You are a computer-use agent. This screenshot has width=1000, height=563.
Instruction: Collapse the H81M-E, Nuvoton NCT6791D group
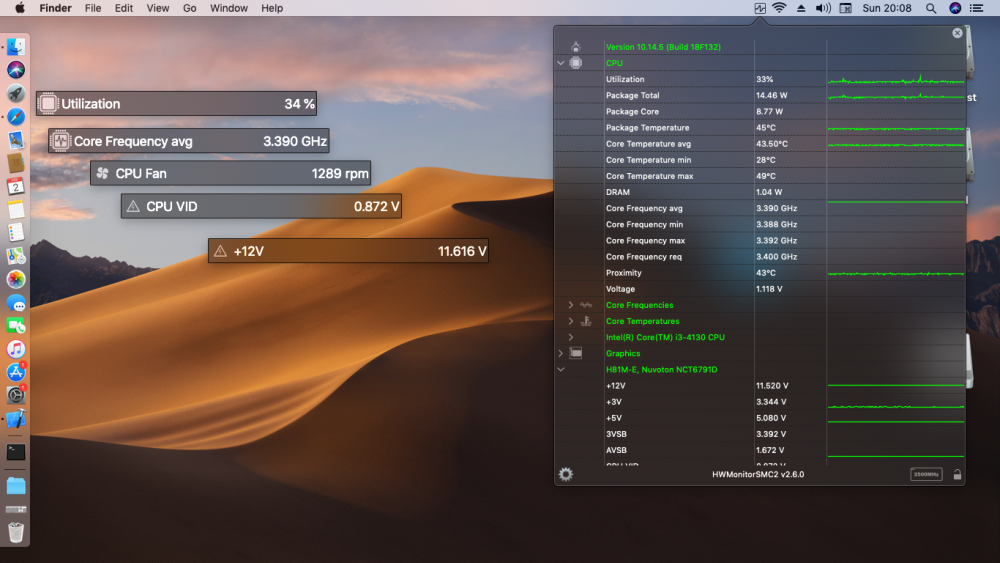click(x=561, y=369)
